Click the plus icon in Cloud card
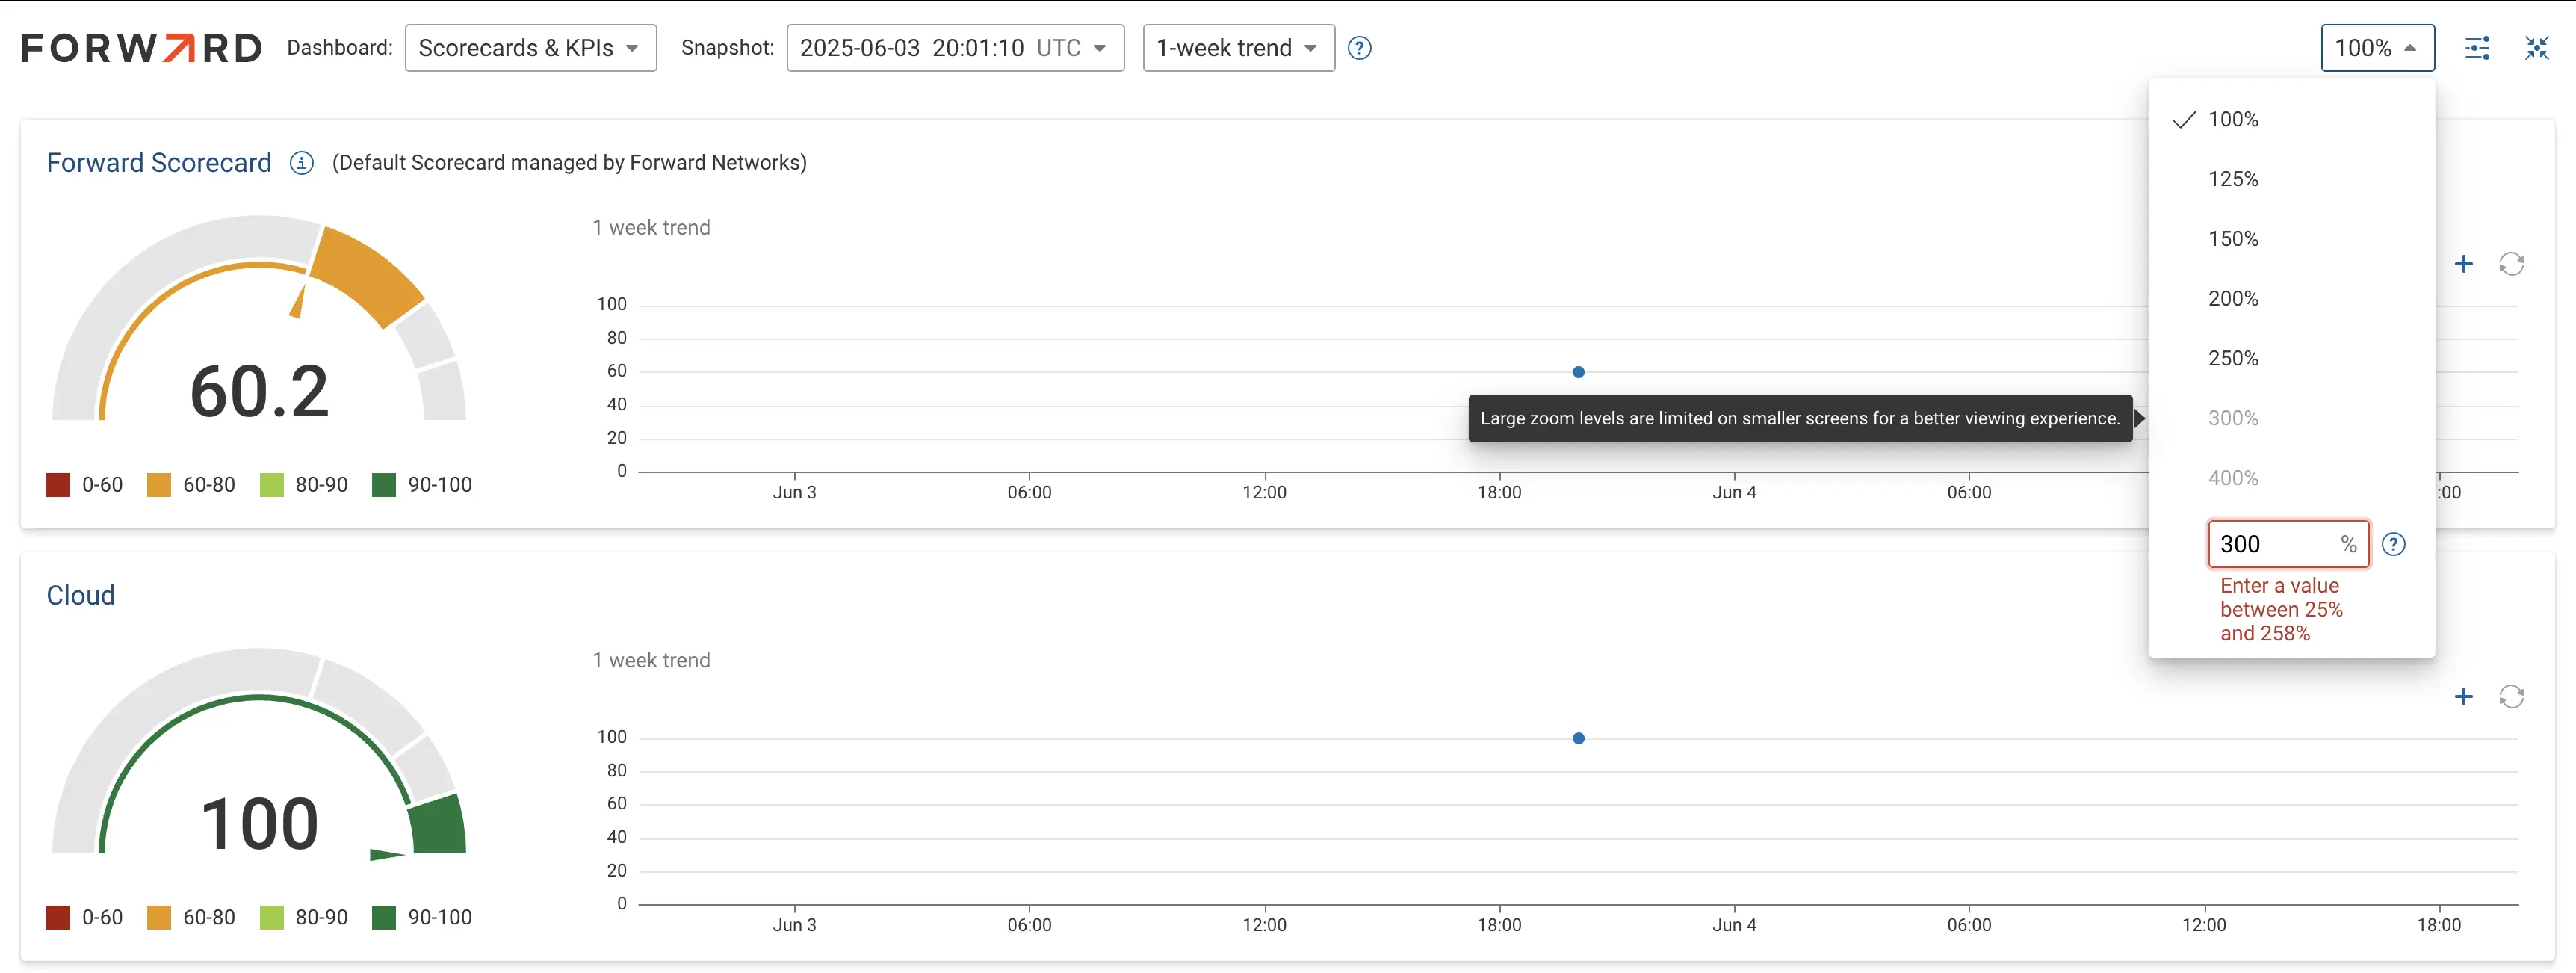2576x973 pixels. click(x=2463, y=697)
